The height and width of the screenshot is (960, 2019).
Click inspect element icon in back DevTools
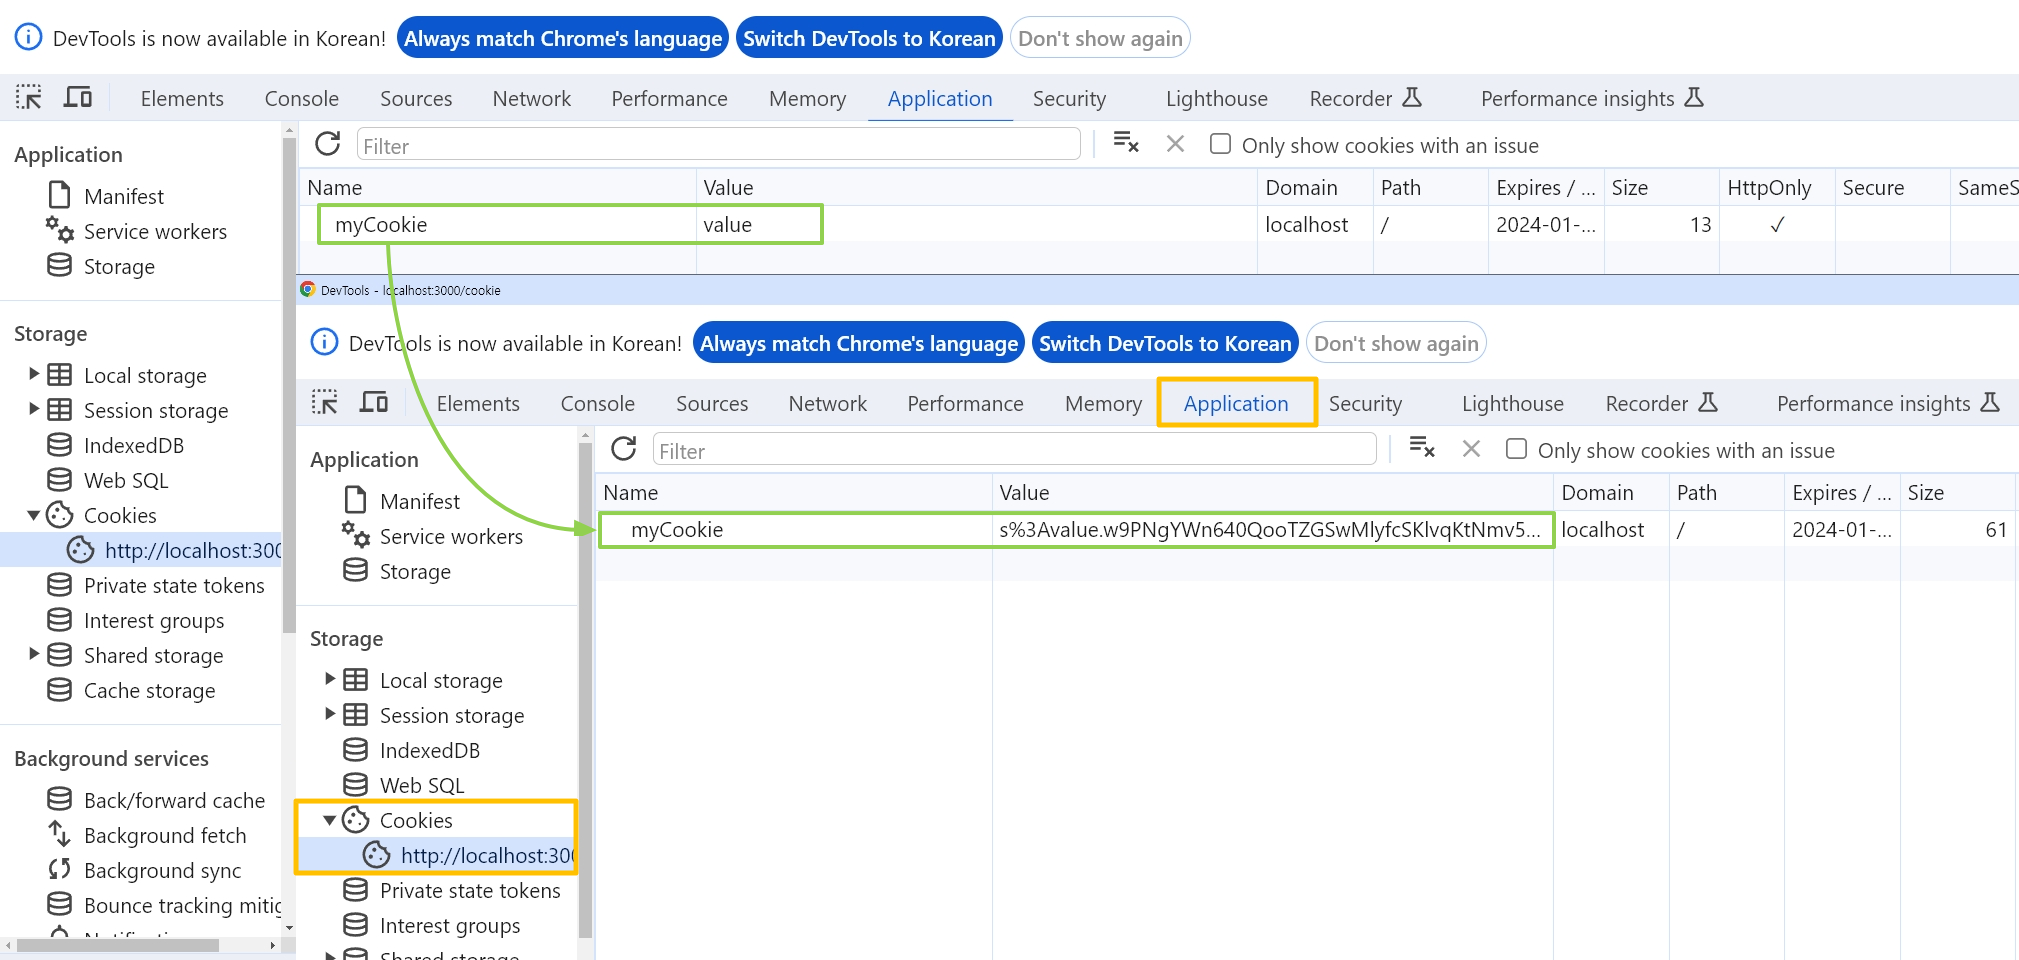point(29,98)
